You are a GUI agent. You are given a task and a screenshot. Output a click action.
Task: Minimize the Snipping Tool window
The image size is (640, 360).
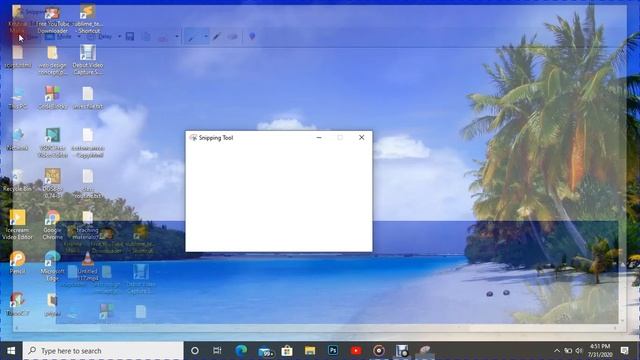click(x=319, y=138)
